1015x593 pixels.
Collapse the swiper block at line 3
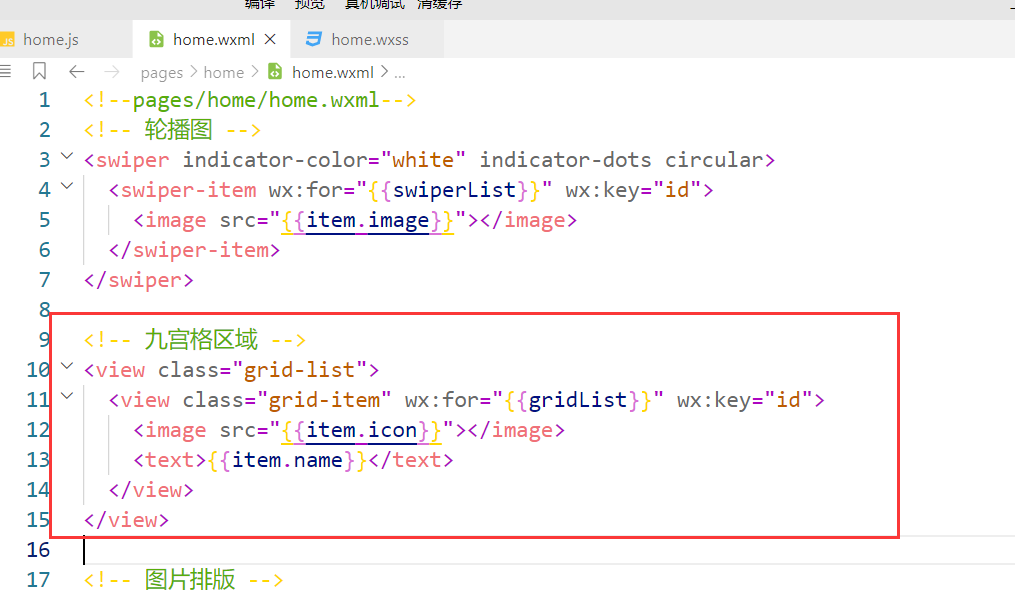(67, 156)
